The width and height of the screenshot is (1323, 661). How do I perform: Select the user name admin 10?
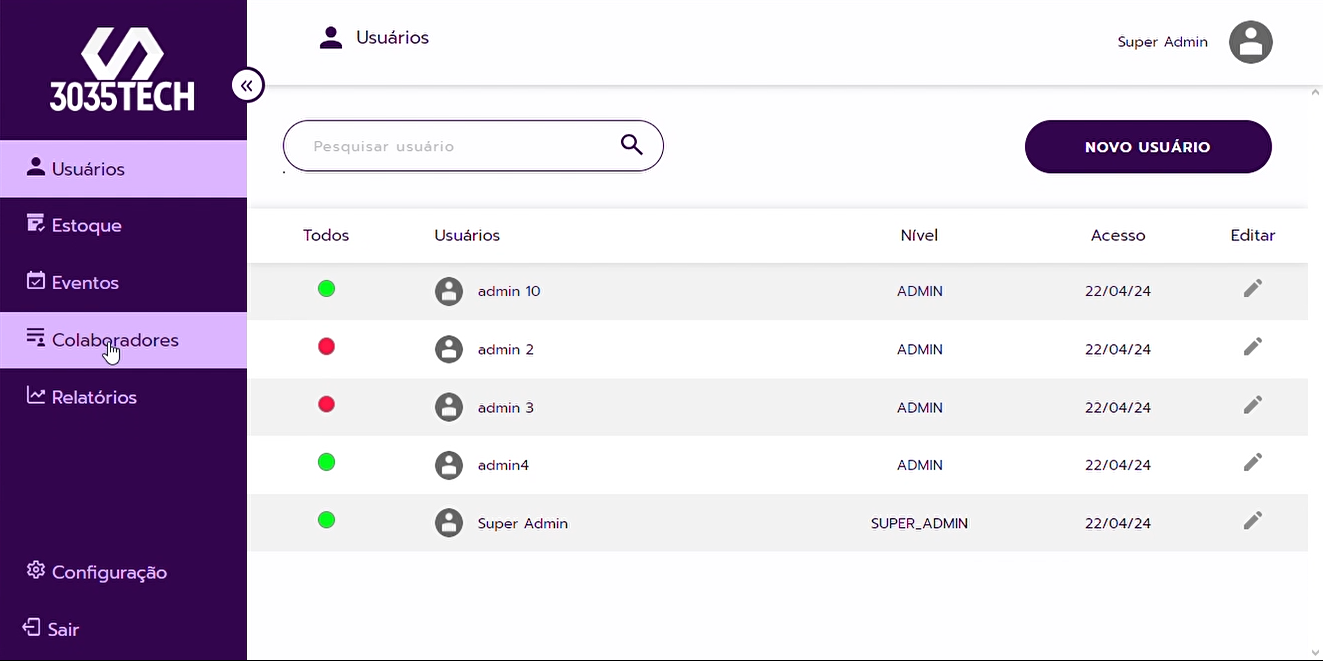509,291
